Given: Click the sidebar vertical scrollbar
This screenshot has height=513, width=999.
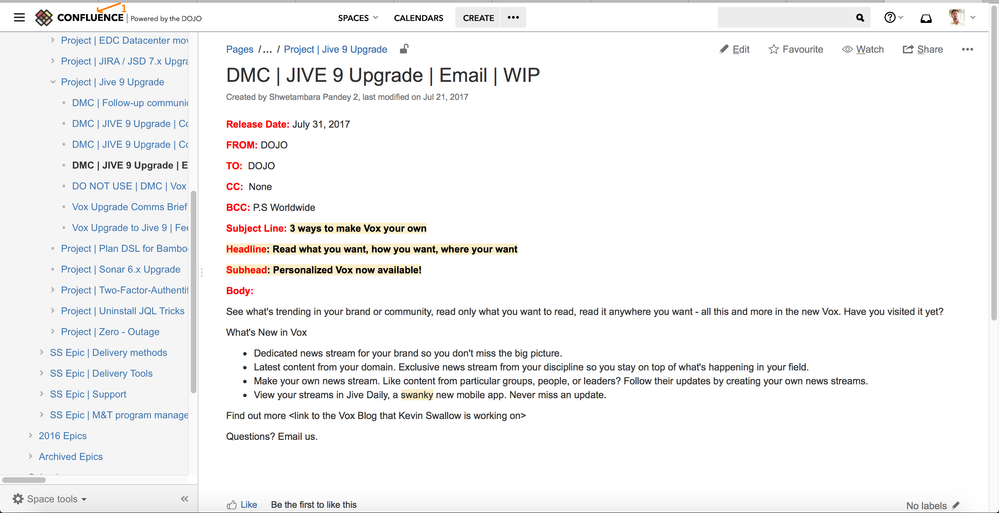Looking at the screenshot, I should (x=194, y=293).
